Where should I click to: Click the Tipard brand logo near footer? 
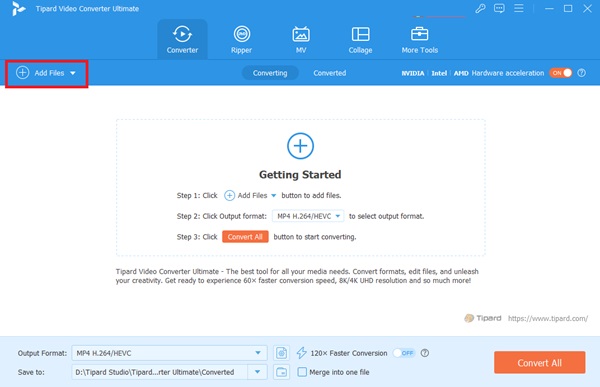(483, 318)
